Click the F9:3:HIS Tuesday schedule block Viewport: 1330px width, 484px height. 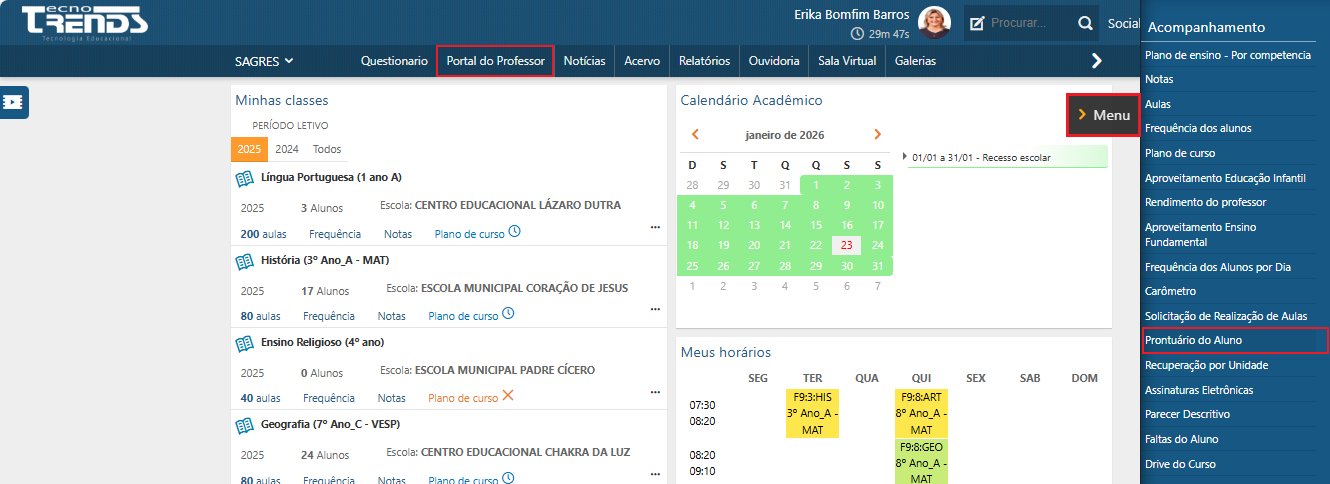812,413
